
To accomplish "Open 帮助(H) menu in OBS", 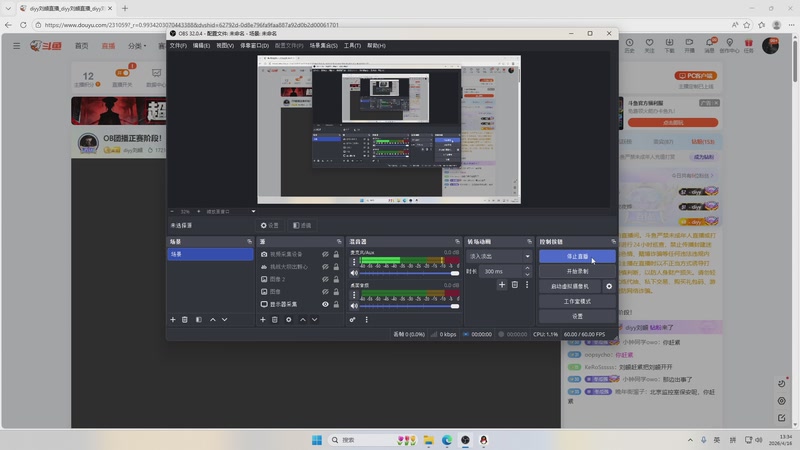I will tap(377, 45).
